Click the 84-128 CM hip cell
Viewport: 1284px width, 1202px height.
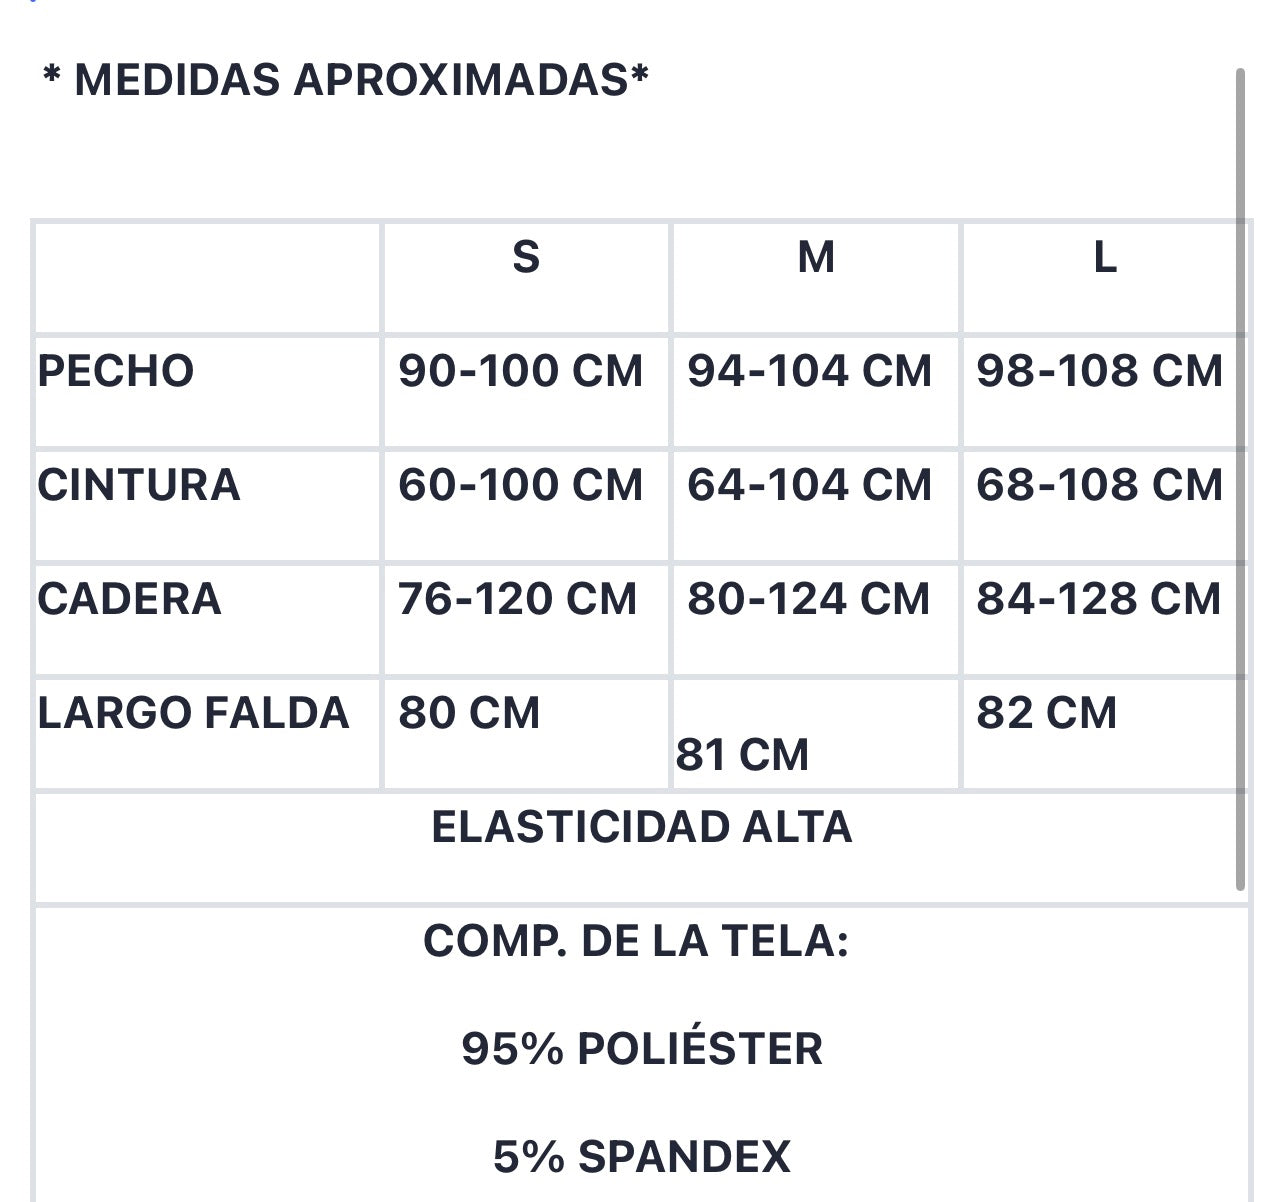[x=1099, y=599]
